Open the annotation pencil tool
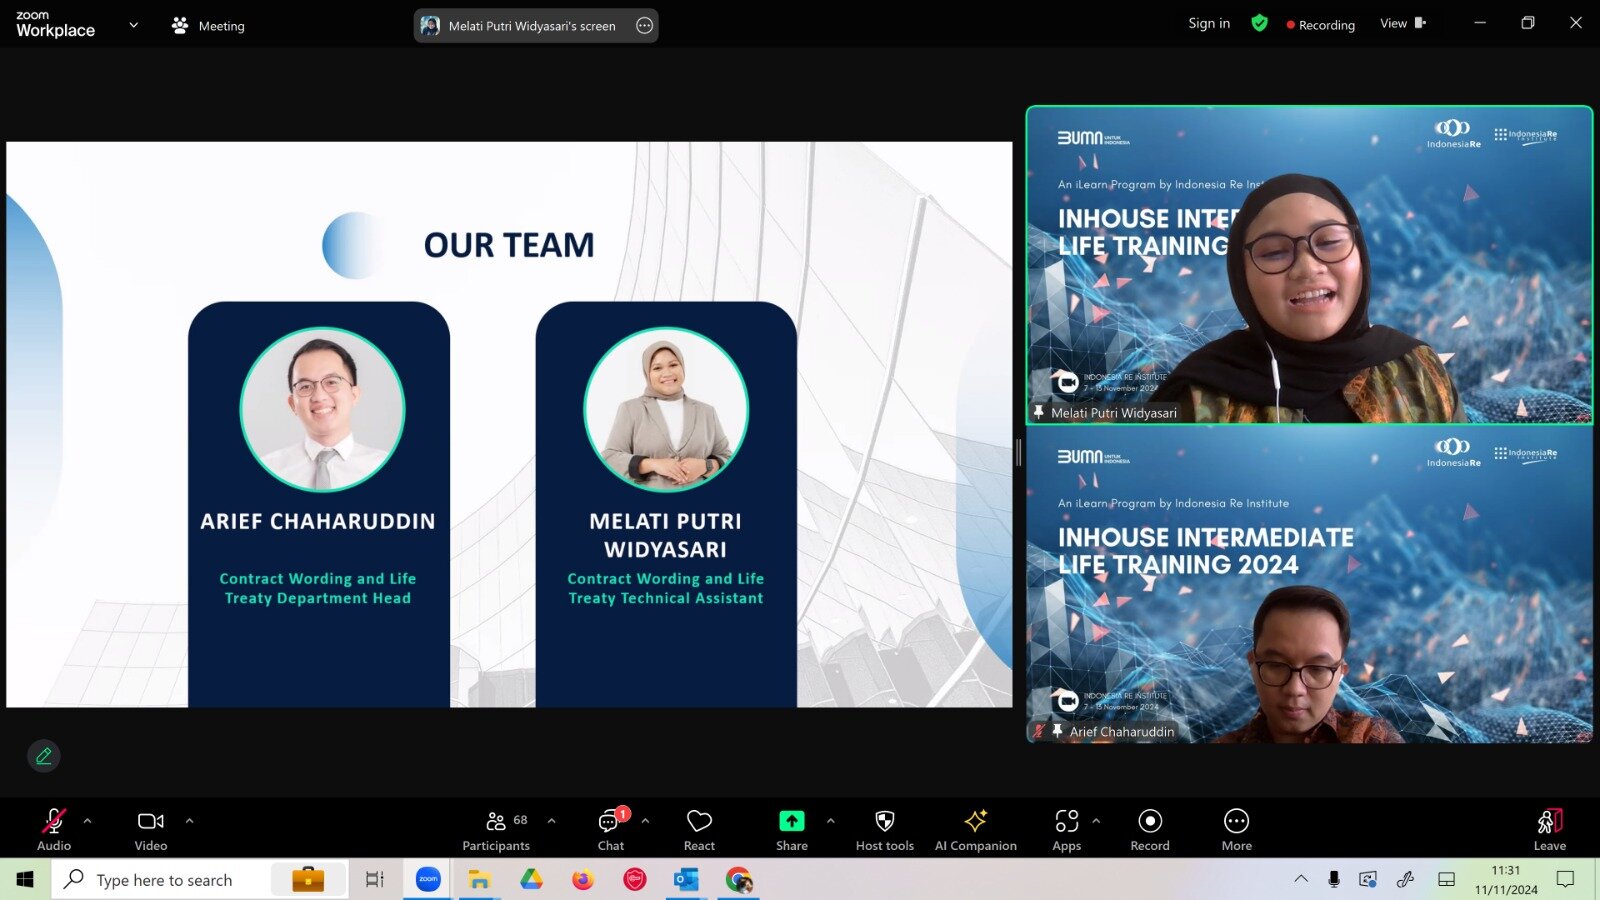This screenshot has width=1600, height=900. [x=44, y=756]
